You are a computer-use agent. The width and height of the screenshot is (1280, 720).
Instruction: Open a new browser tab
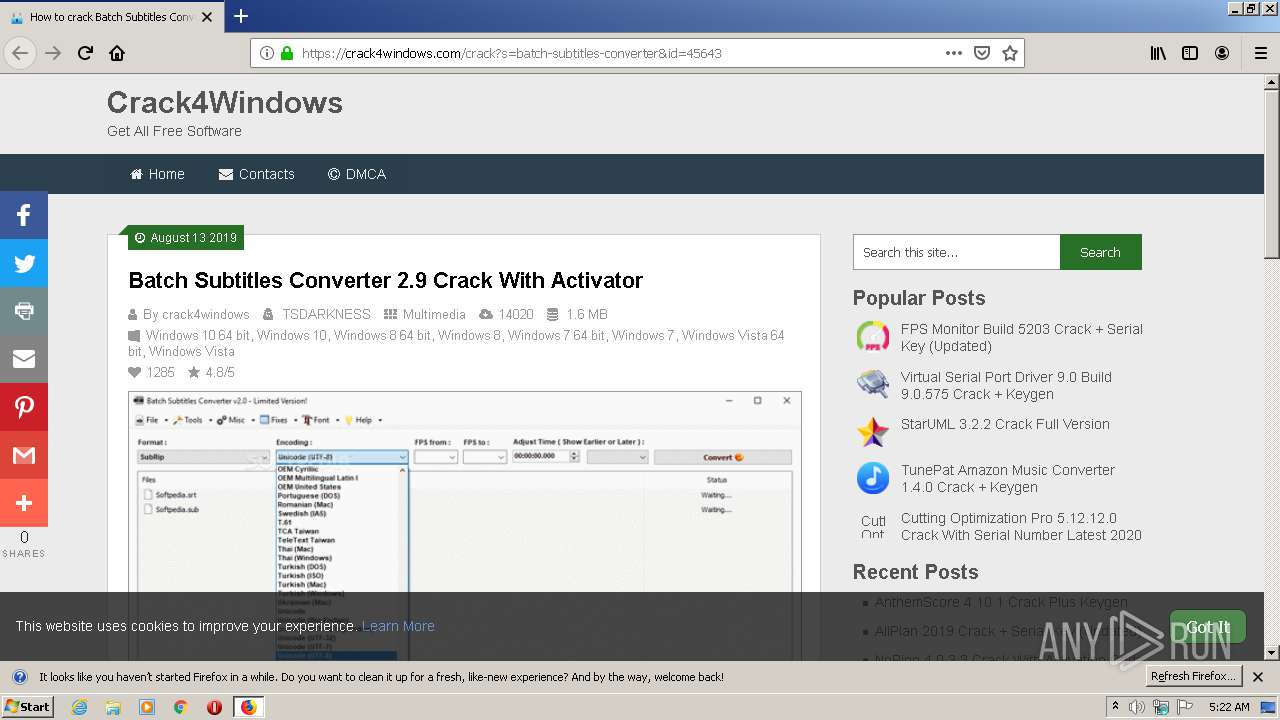[x=241, y=16]
